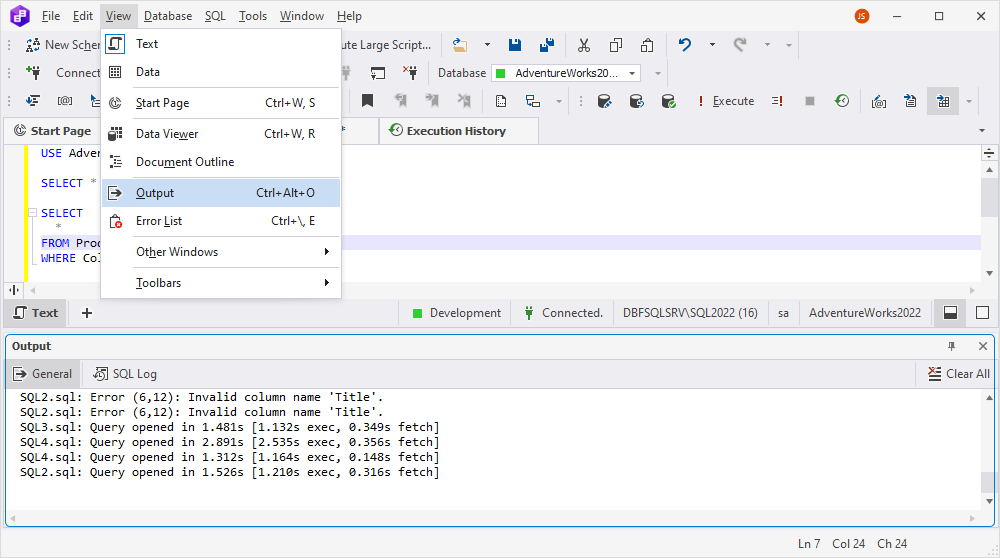The width and height of the screenshot is (1000, 558).
Task: Click the New Schema diagram icon
Action: pos(33,45)
